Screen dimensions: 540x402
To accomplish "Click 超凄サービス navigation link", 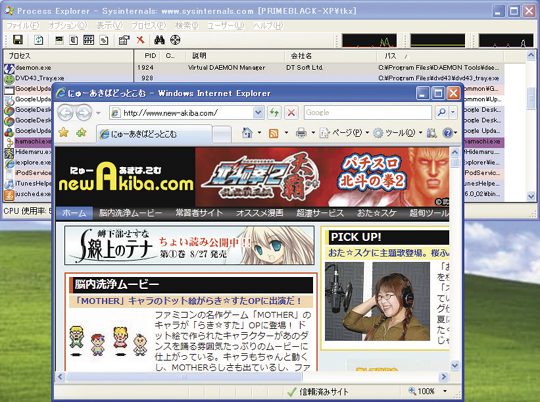I will click(x=320, y=213).
